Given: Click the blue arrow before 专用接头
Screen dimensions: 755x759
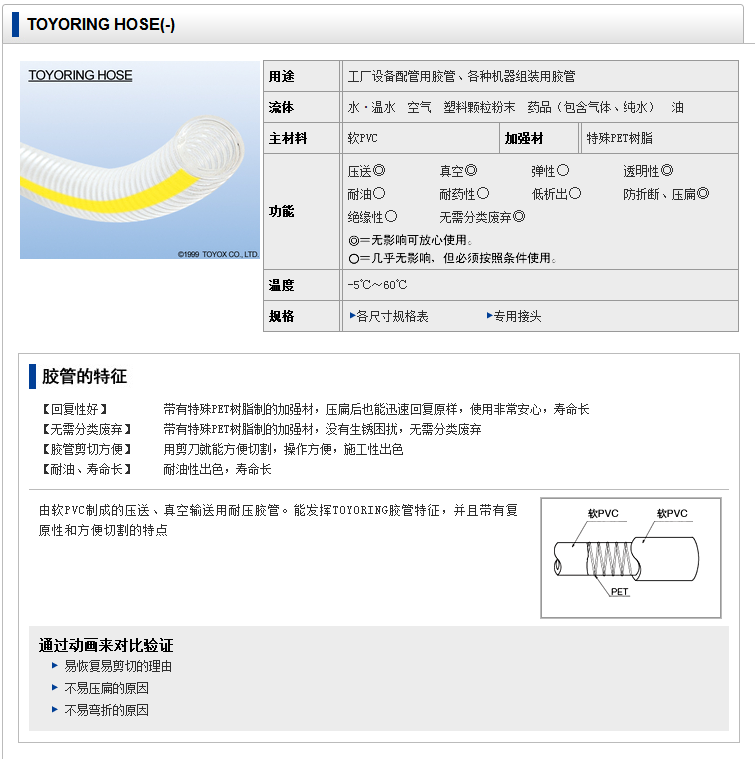Looking at the screenshot, I should click(x=490, y=316).
